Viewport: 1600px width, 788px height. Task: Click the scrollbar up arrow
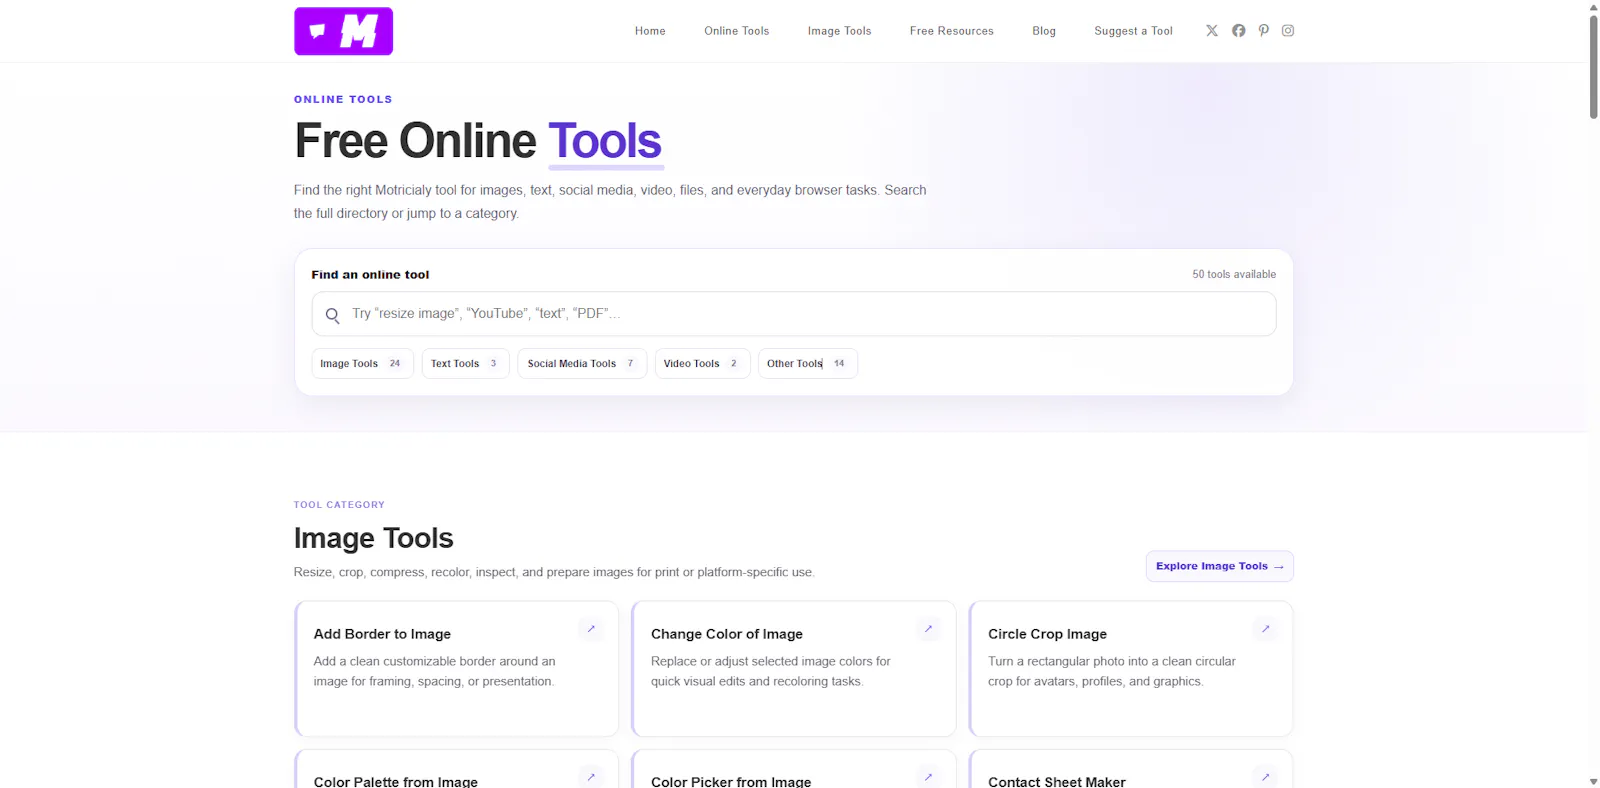(1593, 6)
